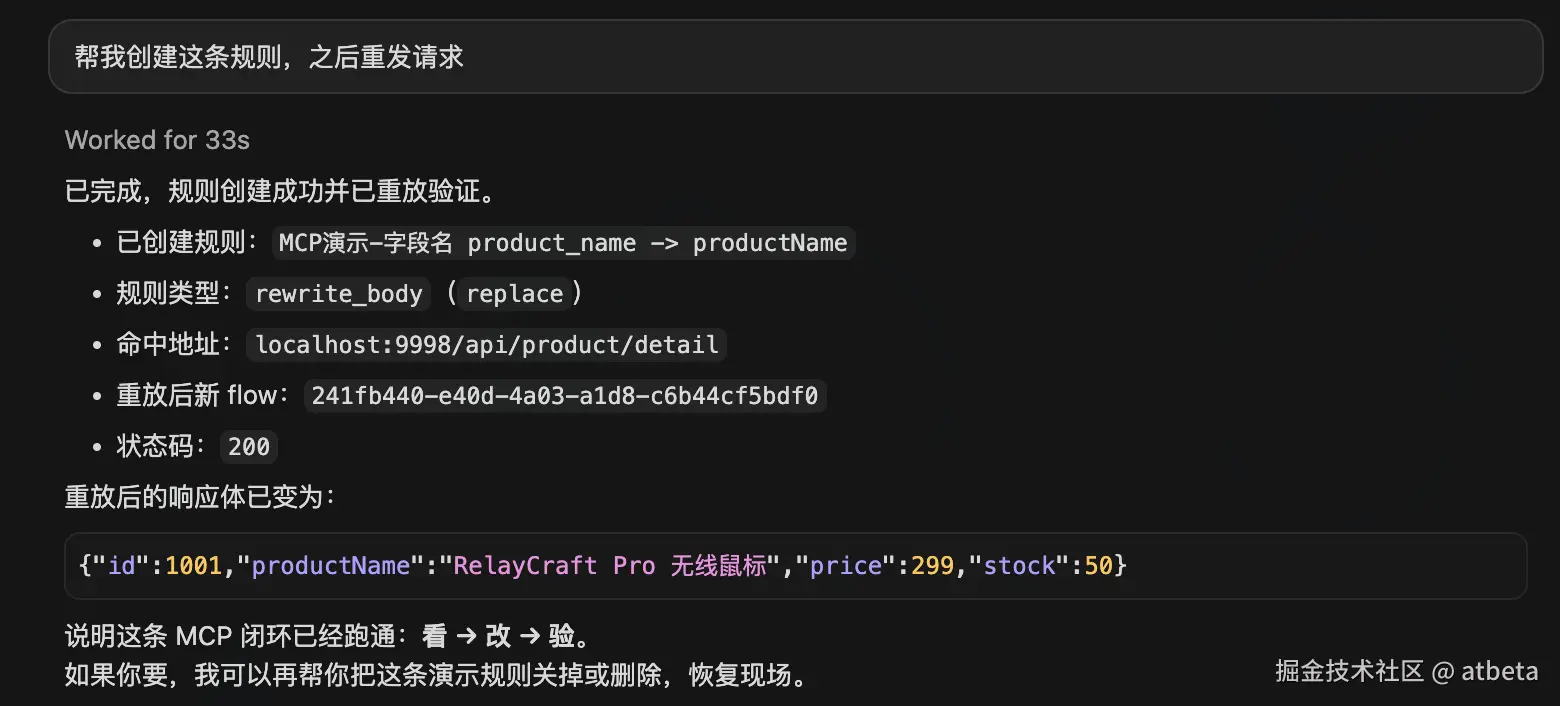Image resolution: width=1560 pixels, height=706 pixels.
Task: Click the flow ID '241fb440-e40d-4a03-a1d8-c6b44cf5bdf0'
Action: (x=565, y=396)
